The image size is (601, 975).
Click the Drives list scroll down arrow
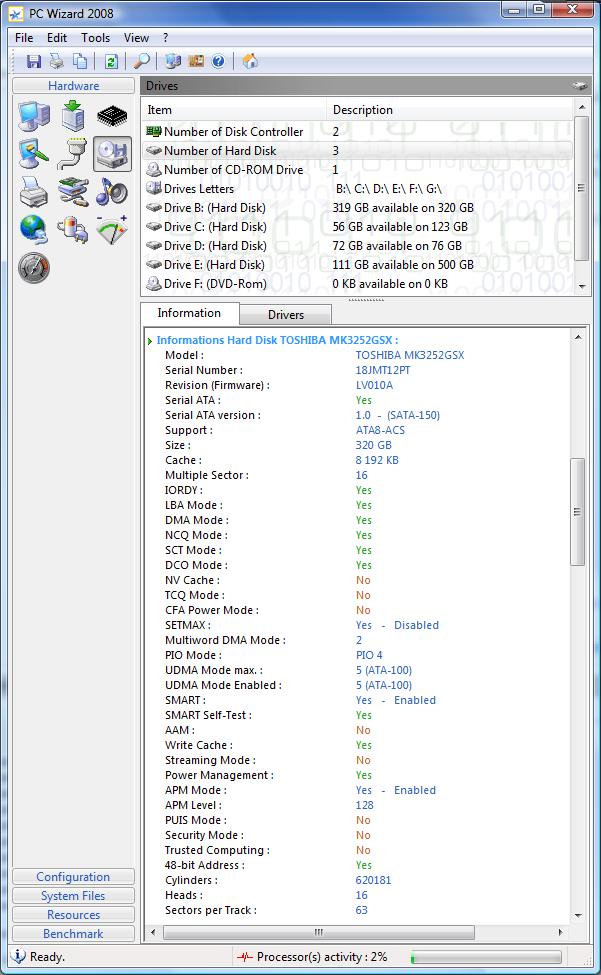pyautogui.click(x=582, y=286)
